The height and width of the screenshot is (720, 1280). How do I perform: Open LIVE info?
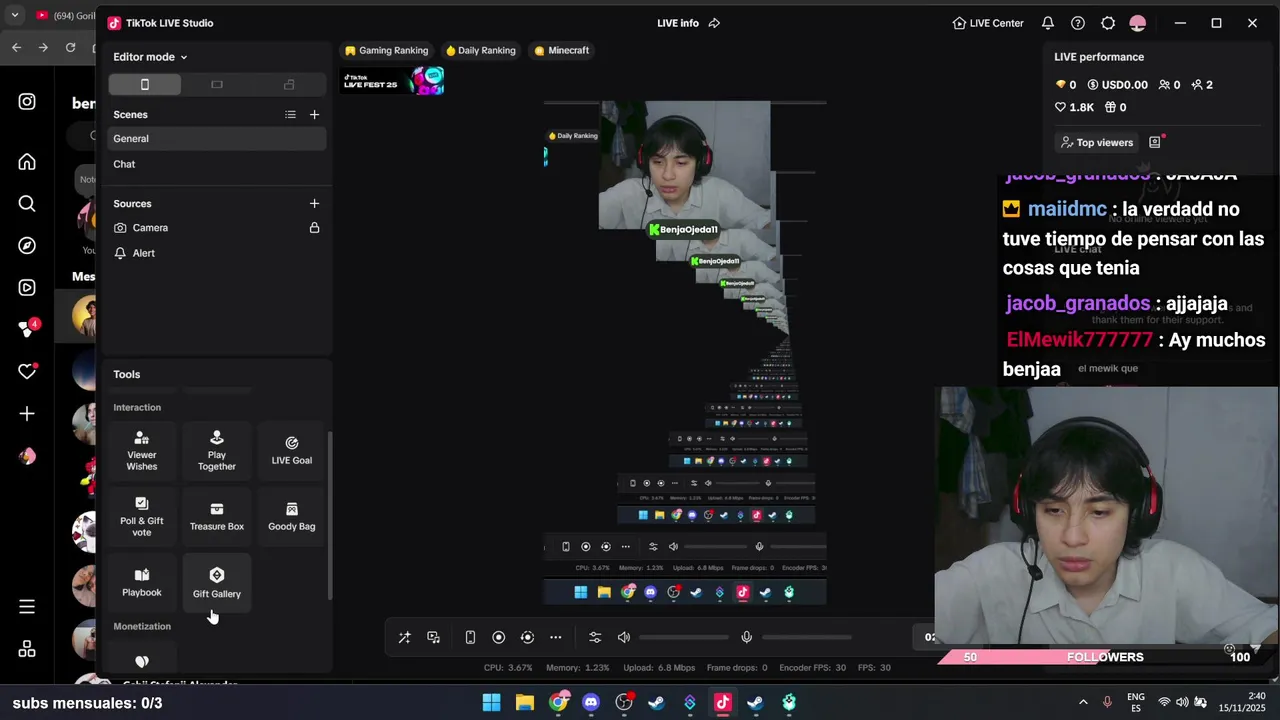click(x=678, y=23)
